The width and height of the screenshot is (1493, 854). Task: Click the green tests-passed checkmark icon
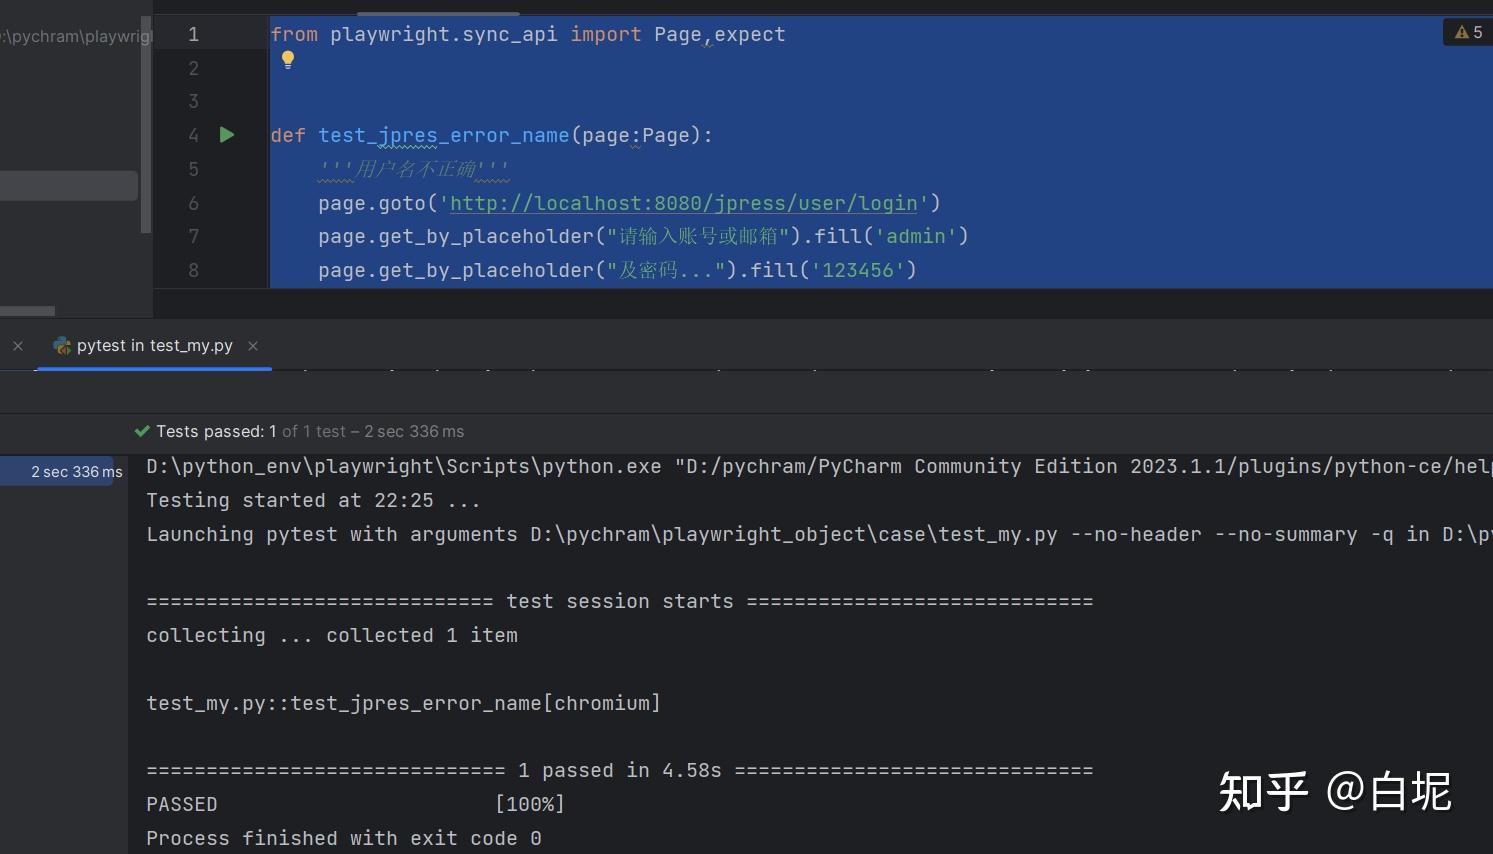[x=142, y=431]
